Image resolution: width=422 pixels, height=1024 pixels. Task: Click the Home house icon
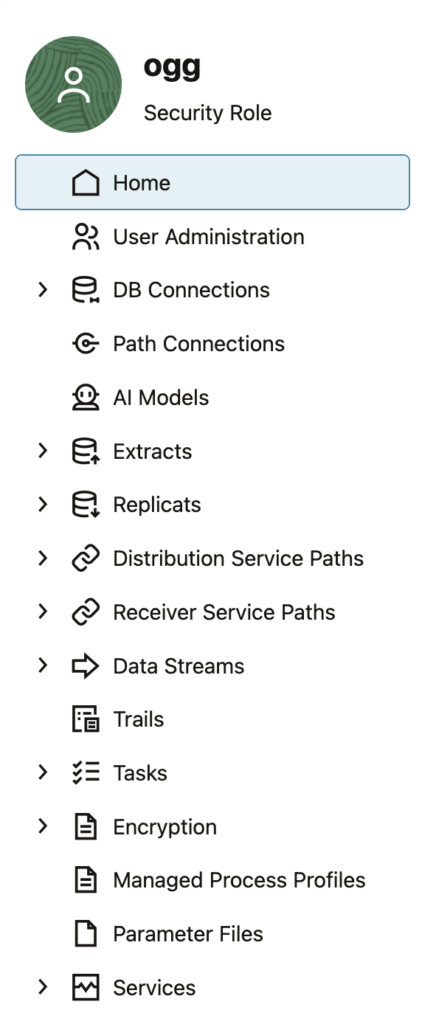coord(86,183)
